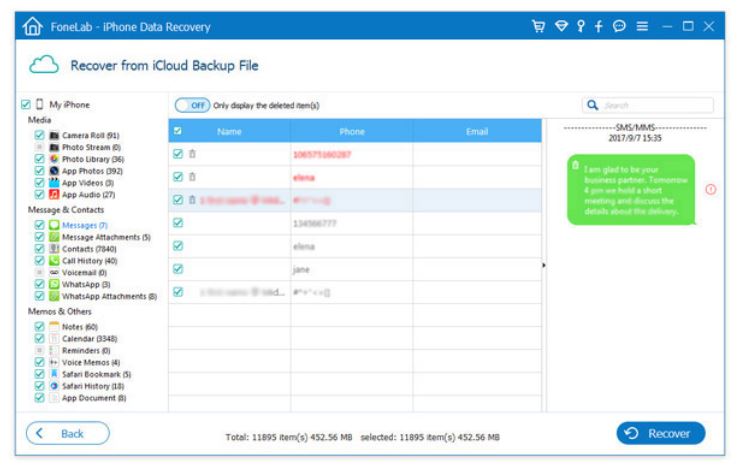Viewport: 743px width, 469px height.
Task: Open the shopping cart icon
Action: tap(538, 26)
